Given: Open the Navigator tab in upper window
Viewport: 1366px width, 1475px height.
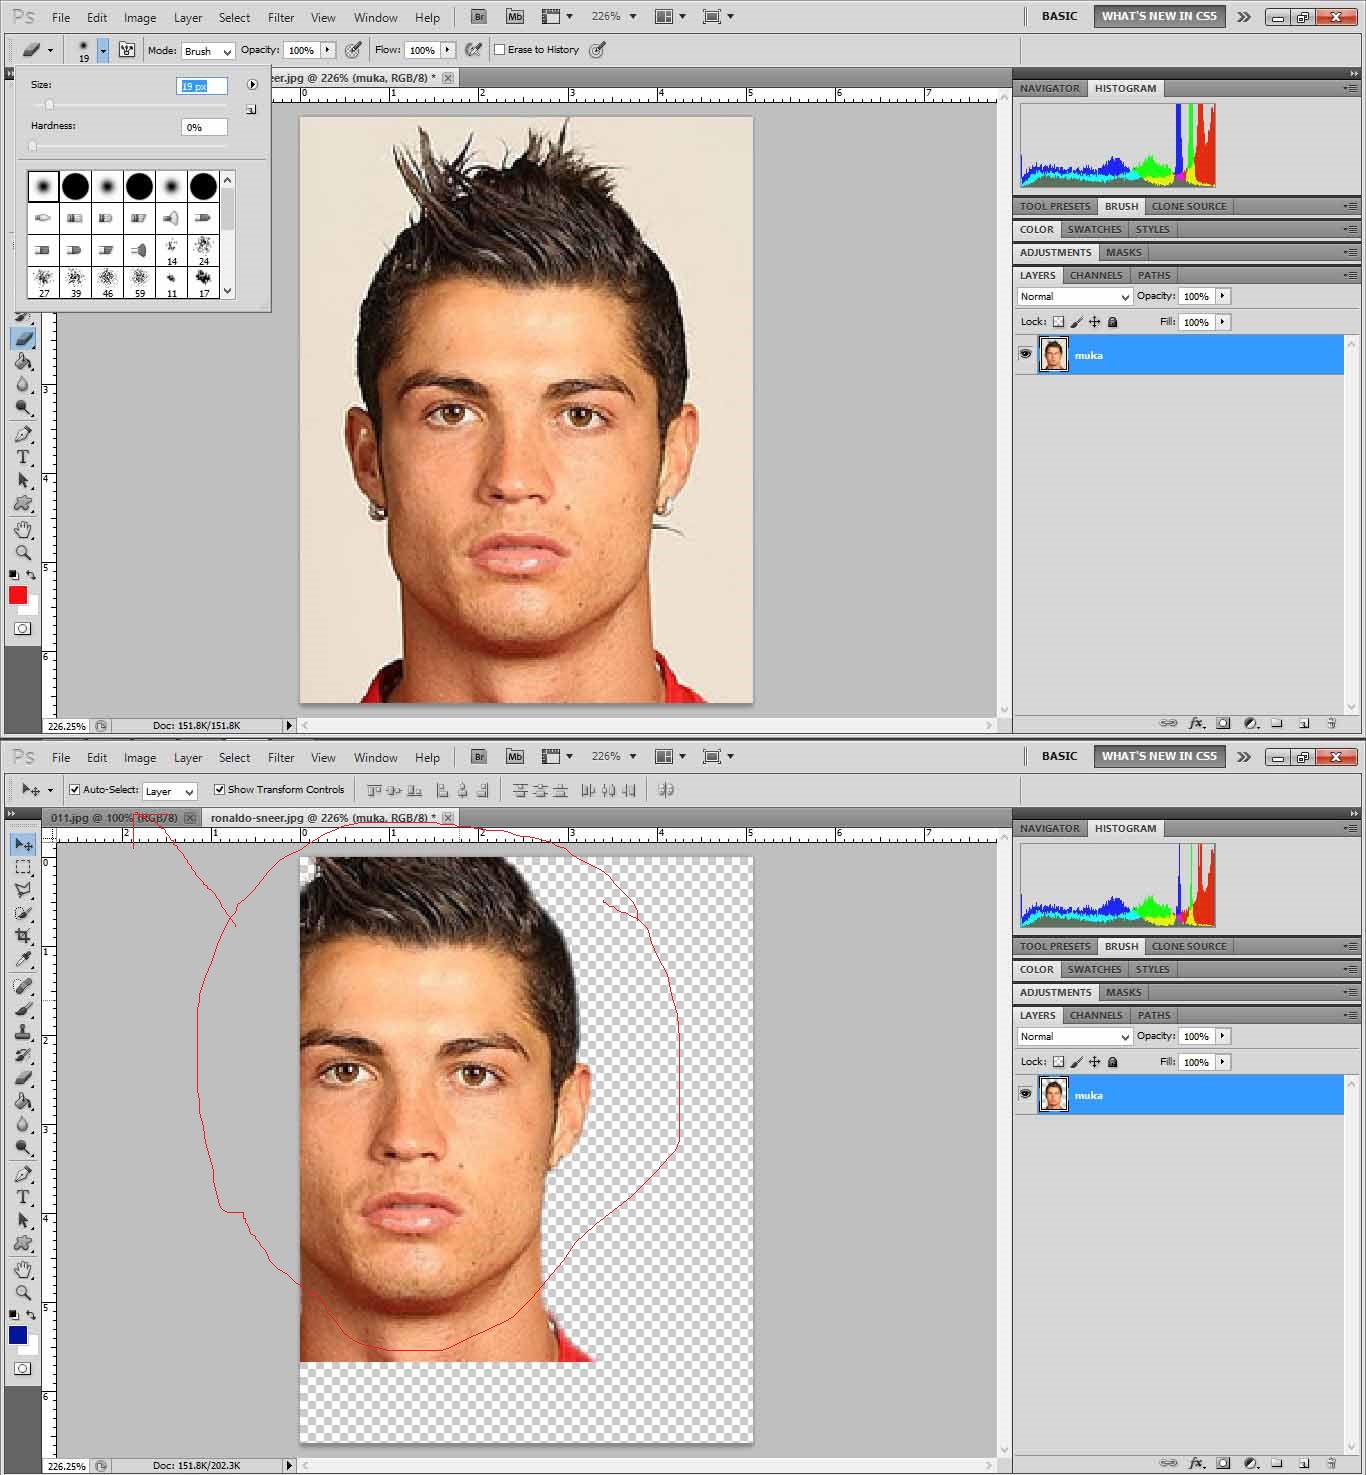Looking at the screenshot, I should pyautogui.click(x=1049, y=89).
